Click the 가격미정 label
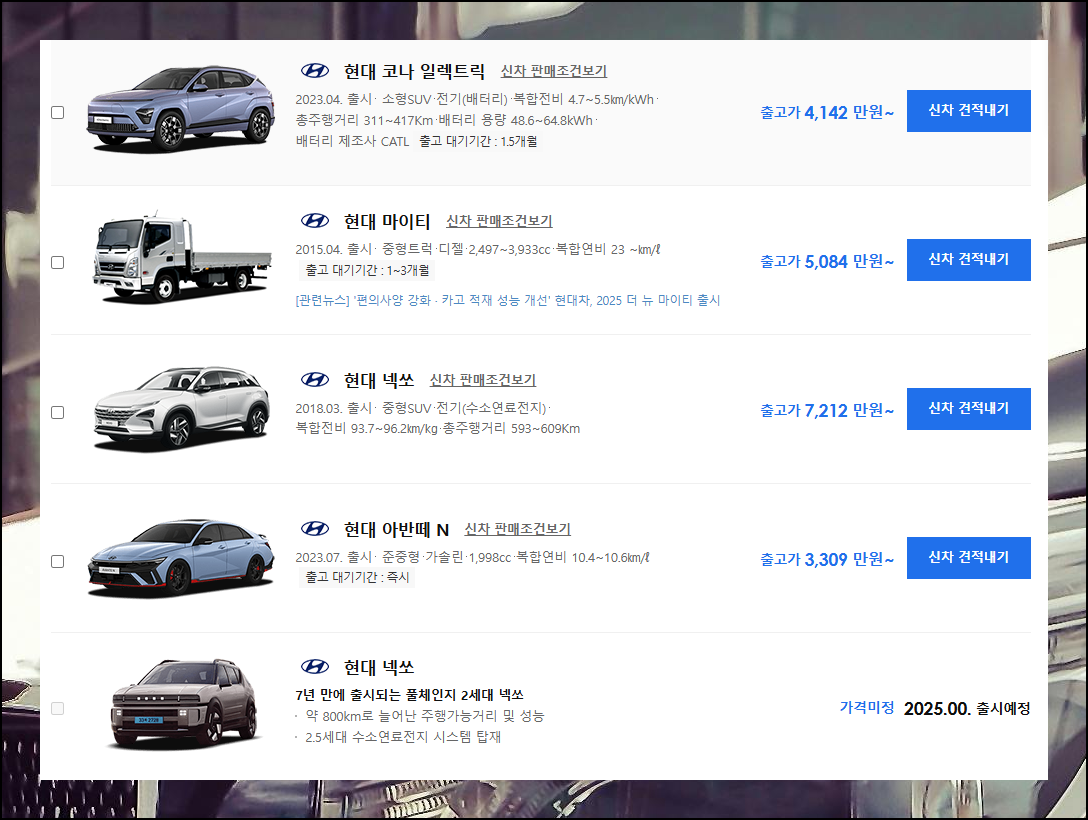The height and width of the screenshot is (820, 1088). 867,708
